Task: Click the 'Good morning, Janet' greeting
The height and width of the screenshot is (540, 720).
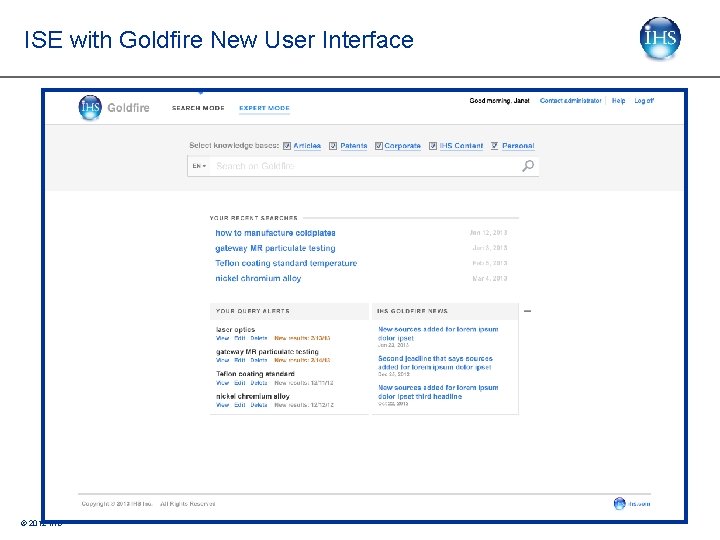Action: coord(499,101)
